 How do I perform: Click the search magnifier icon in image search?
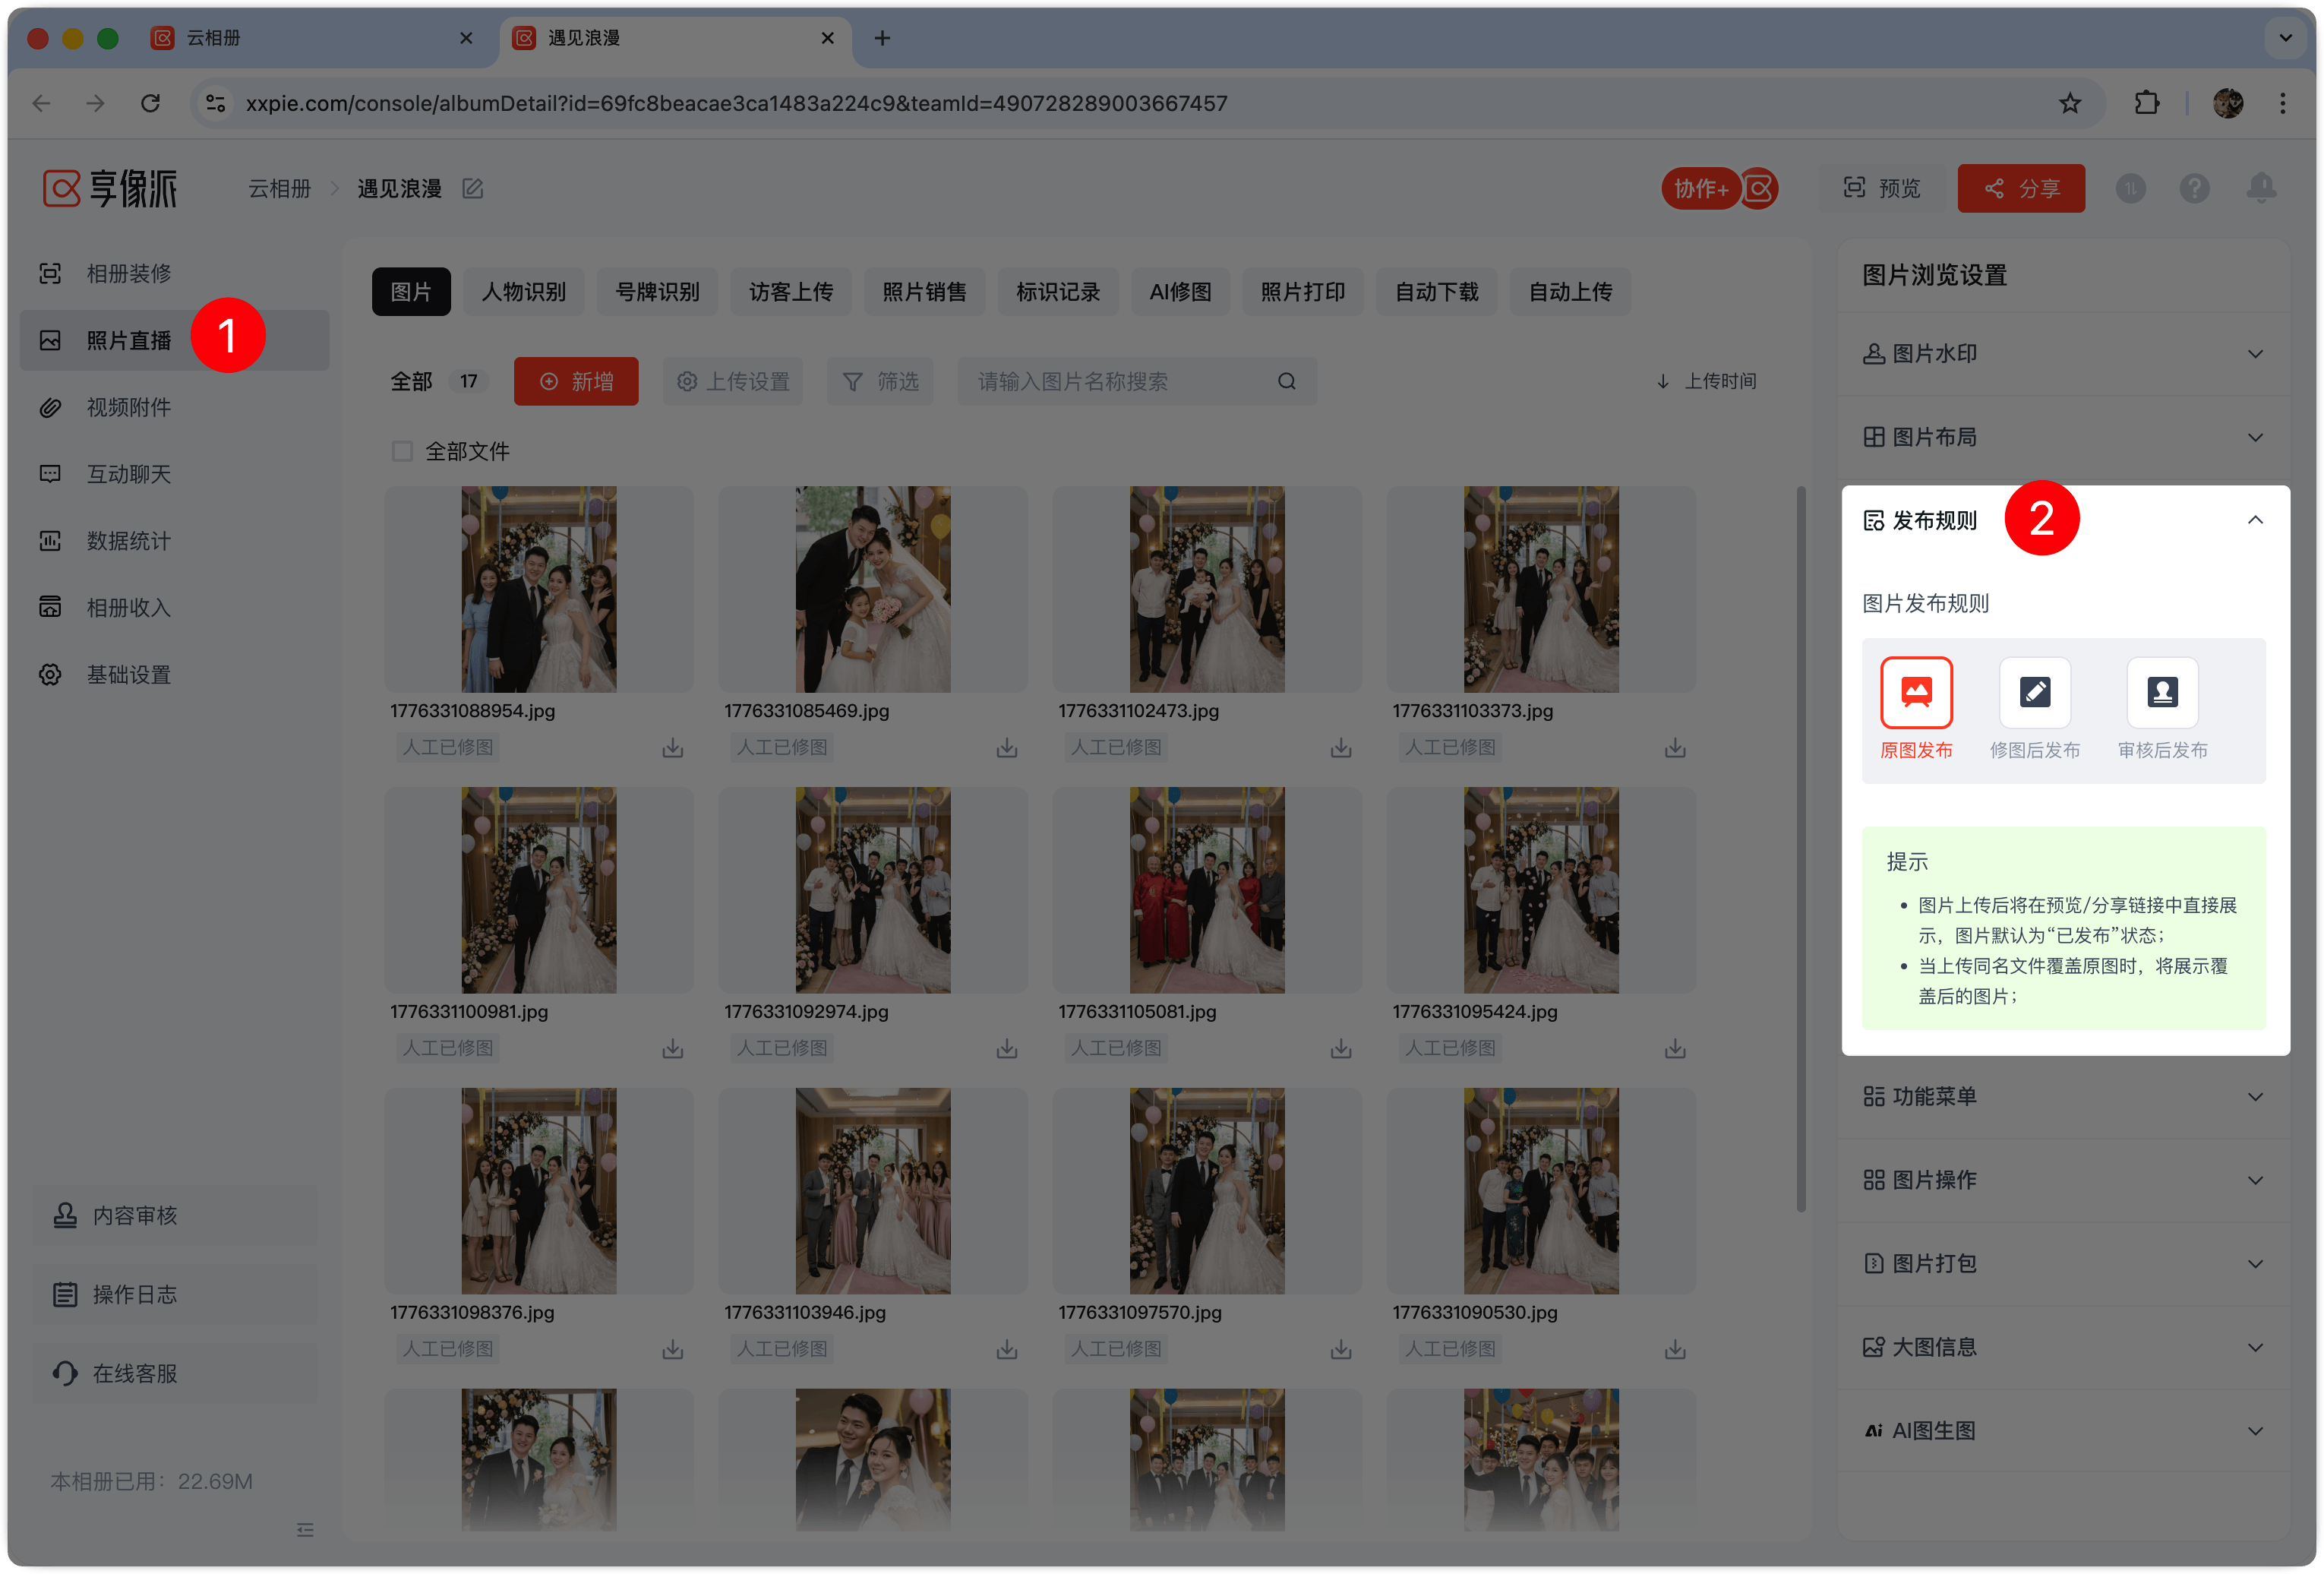(x=1287, y=381)
